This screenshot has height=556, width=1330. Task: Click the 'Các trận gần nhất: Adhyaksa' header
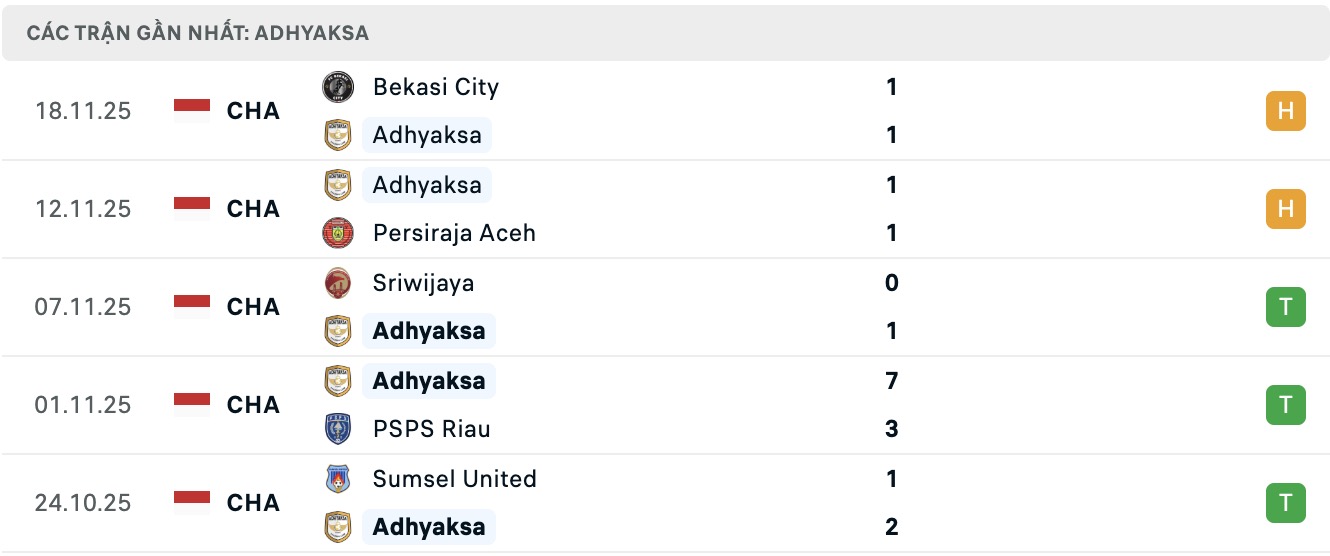[198, 33]
